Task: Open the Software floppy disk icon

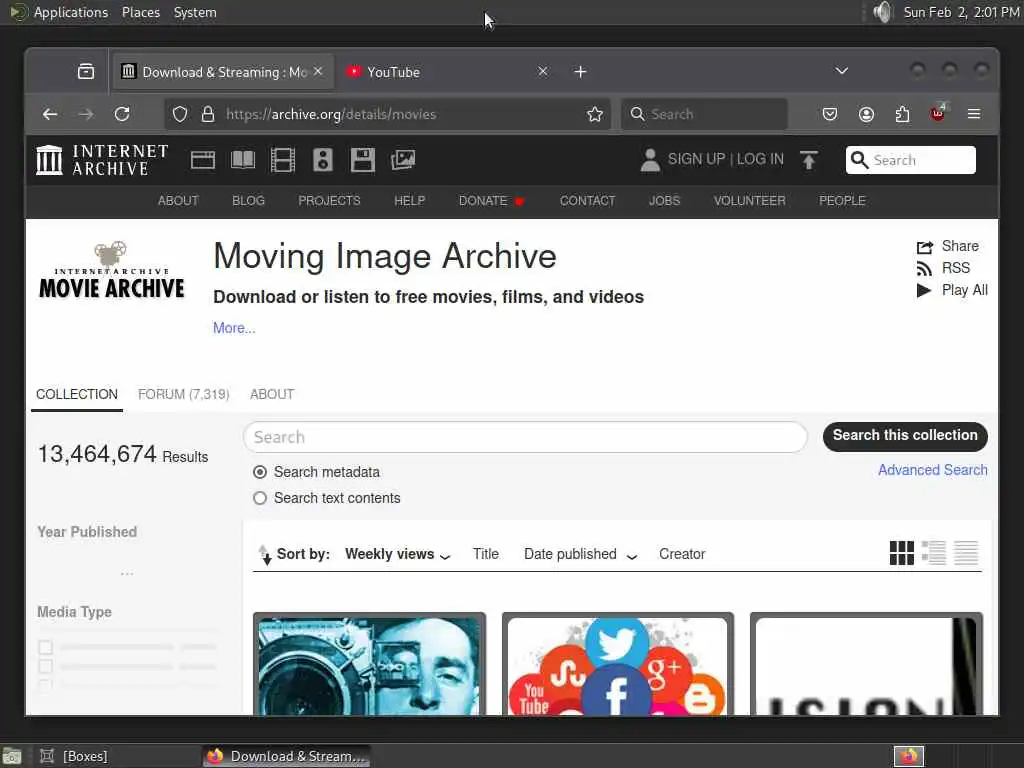Action: point(362,160)
